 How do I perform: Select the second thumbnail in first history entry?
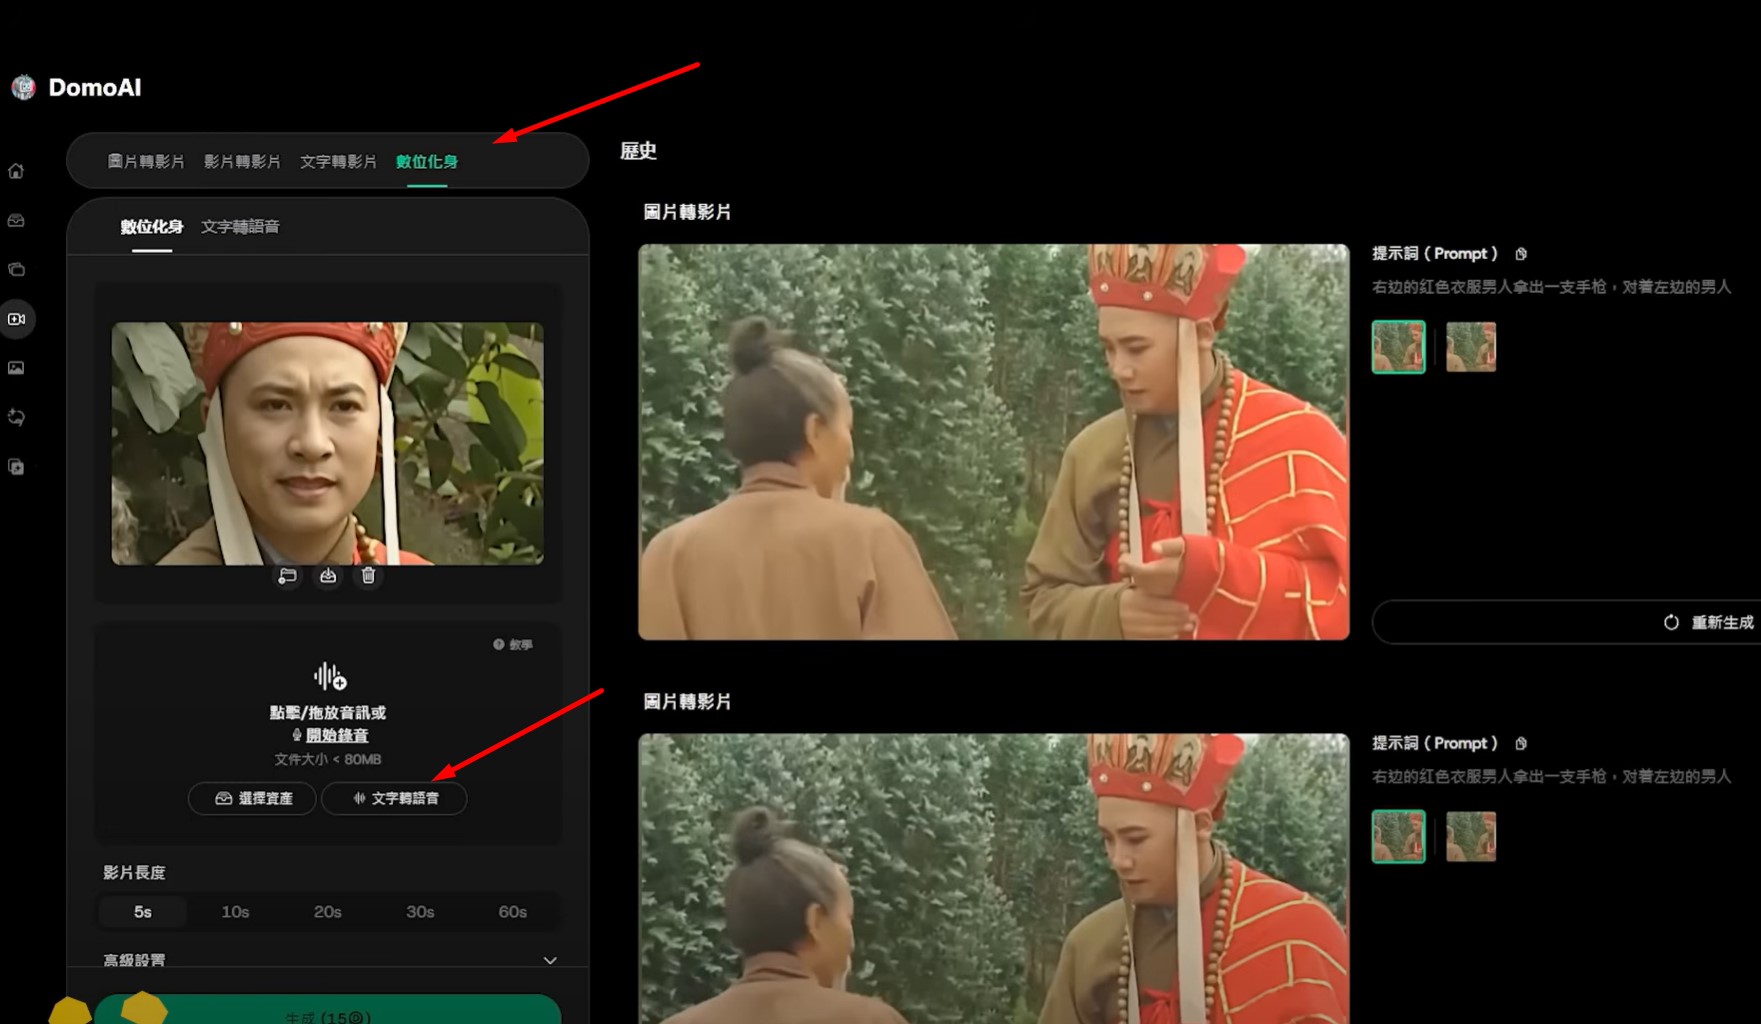coord(1471,347)
